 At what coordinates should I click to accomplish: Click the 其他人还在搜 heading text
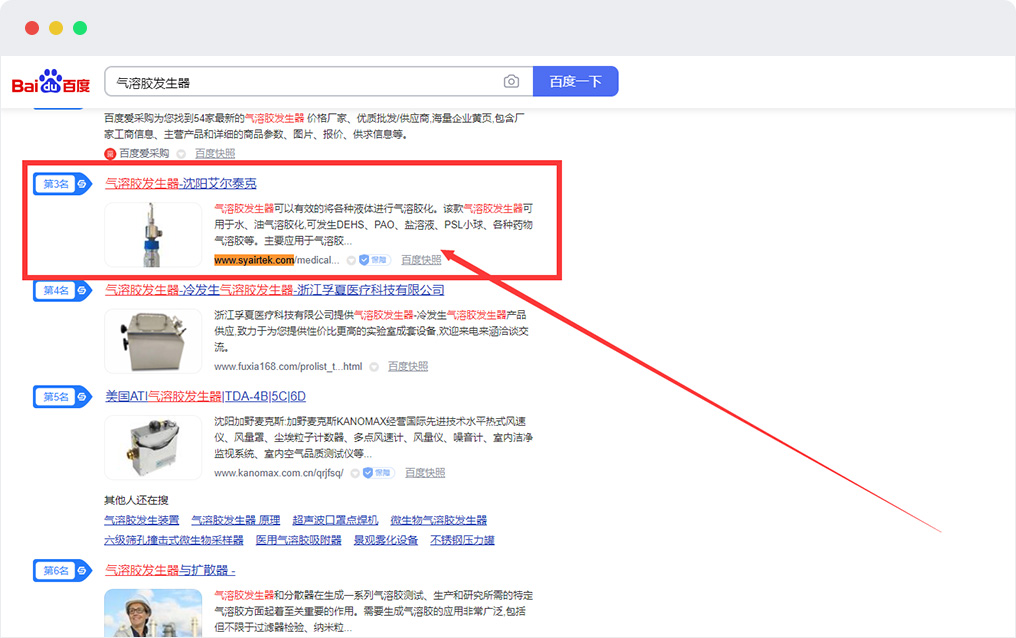(136, 500)
